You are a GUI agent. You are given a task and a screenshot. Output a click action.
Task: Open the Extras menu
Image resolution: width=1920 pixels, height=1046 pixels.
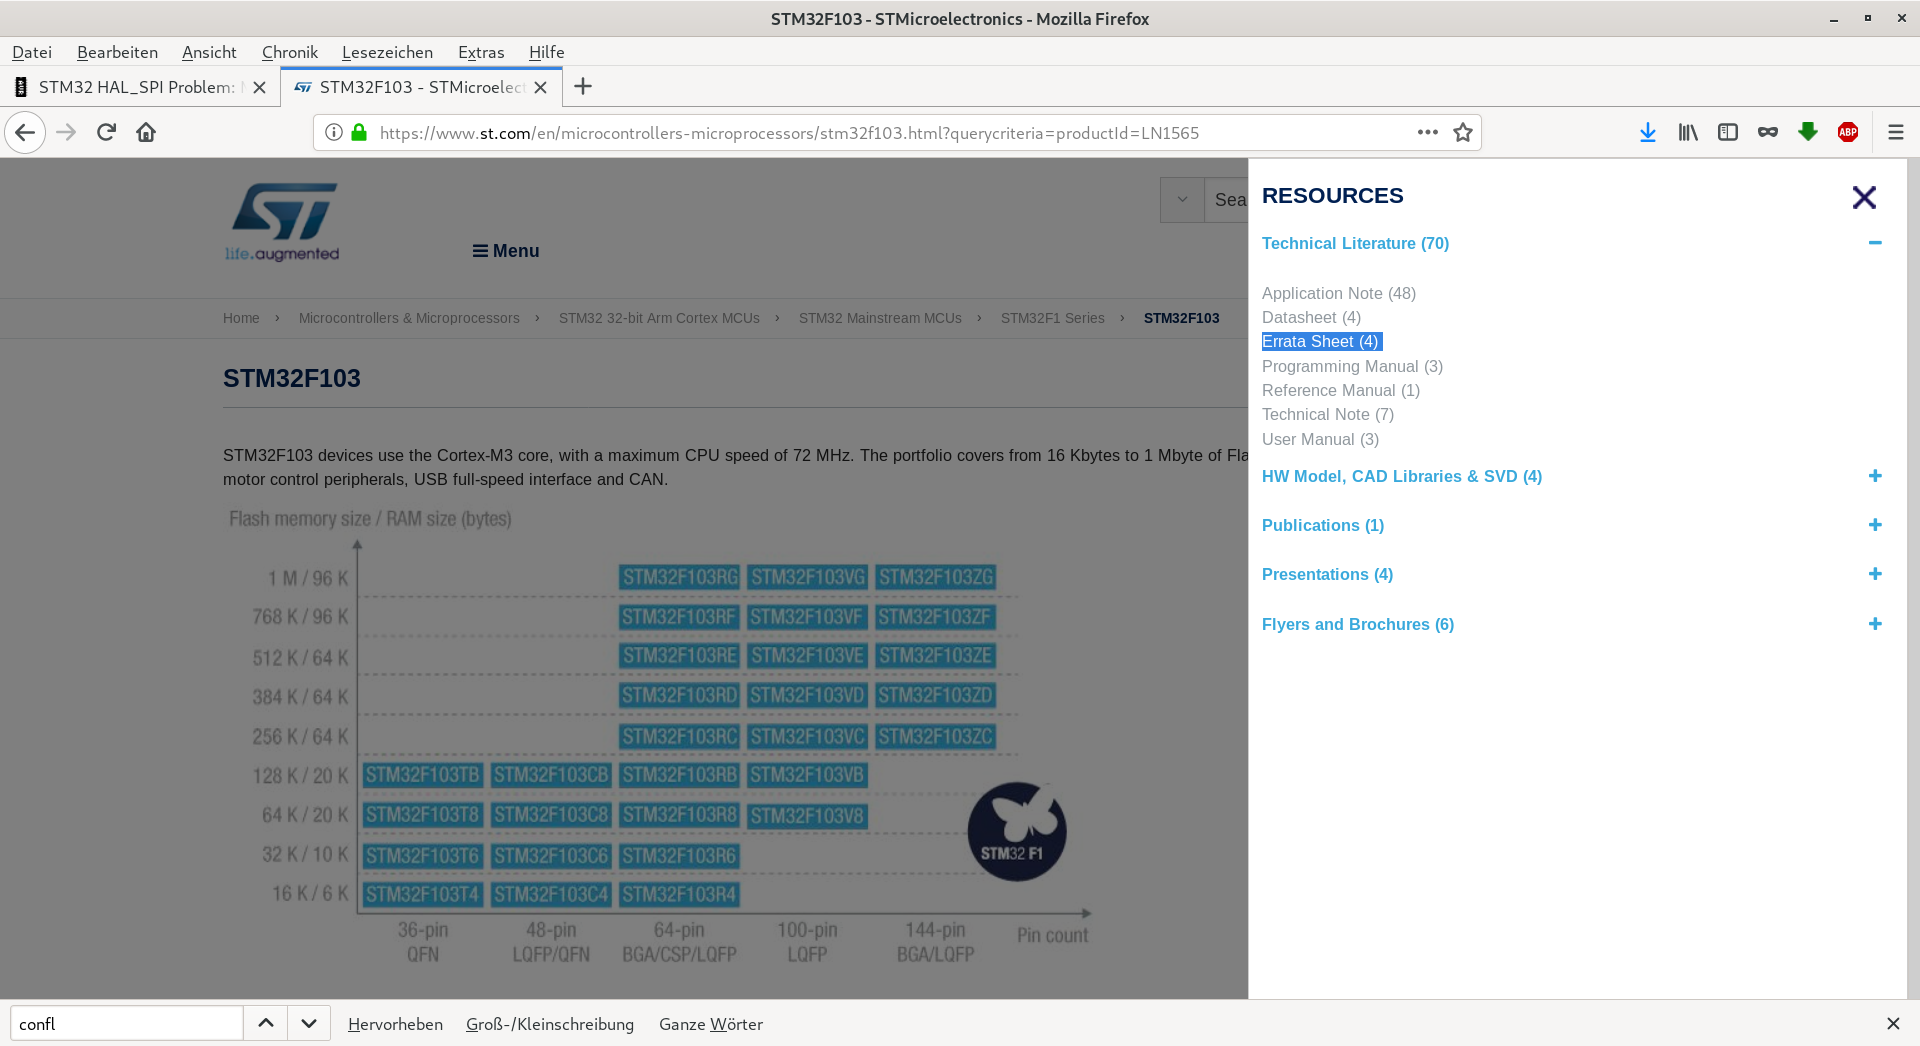[x=481, y=52]
